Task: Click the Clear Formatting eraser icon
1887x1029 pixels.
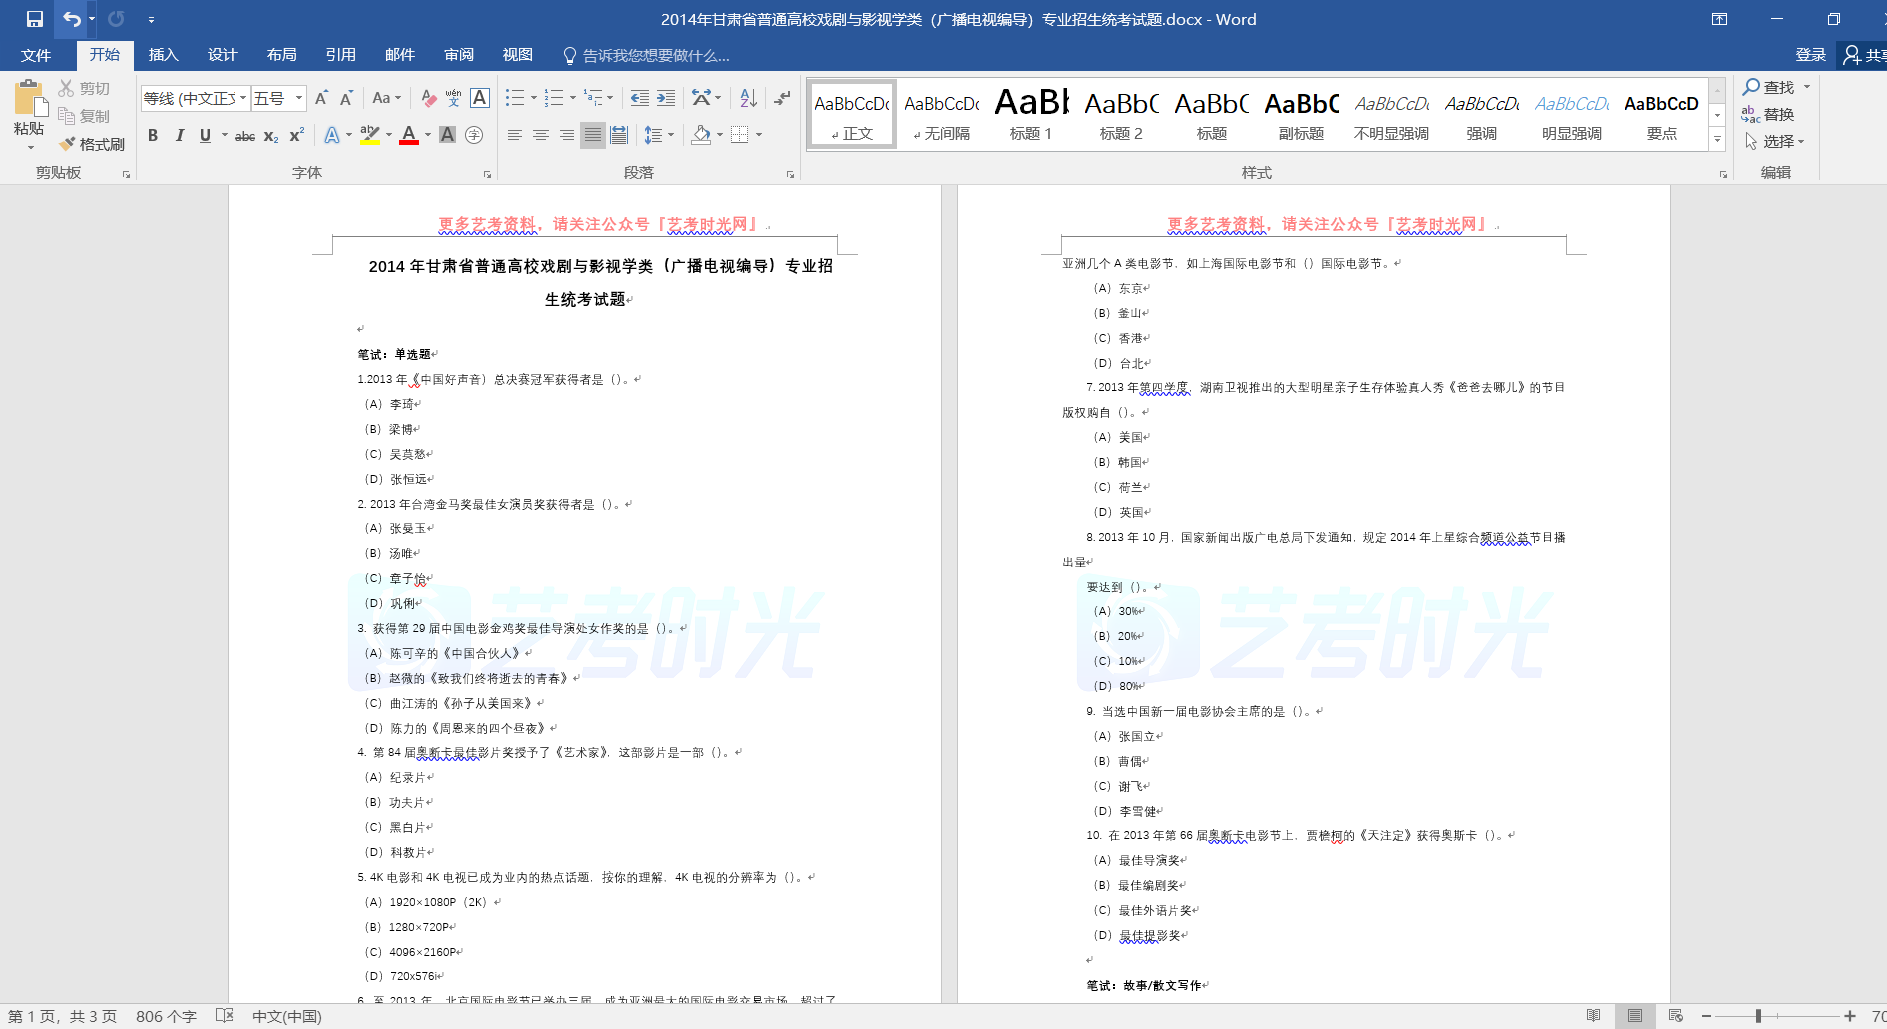Action: click(x=428, y=98)
